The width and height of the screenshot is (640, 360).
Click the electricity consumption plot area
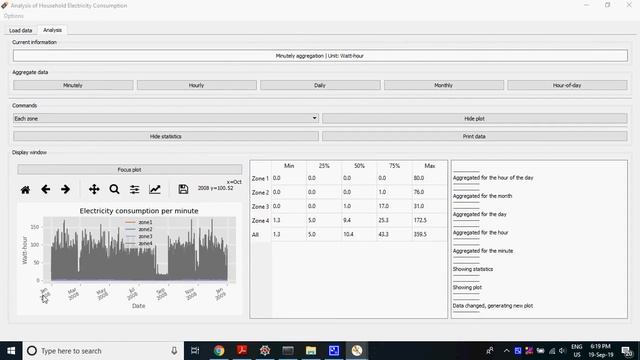point(140,250)
